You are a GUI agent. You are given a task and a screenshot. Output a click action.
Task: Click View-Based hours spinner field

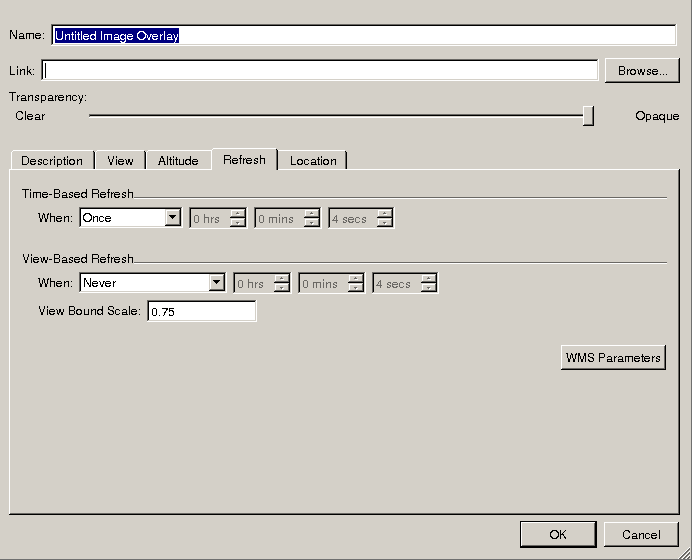coord(253,284)
